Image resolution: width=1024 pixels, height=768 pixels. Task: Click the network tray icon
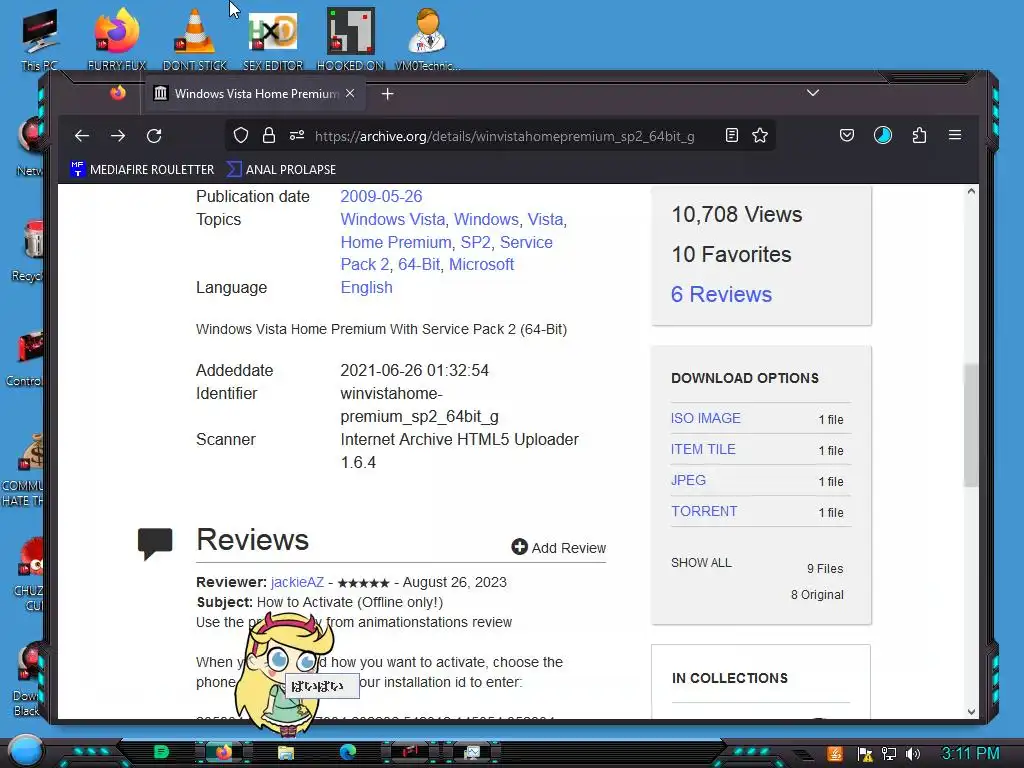888,754
